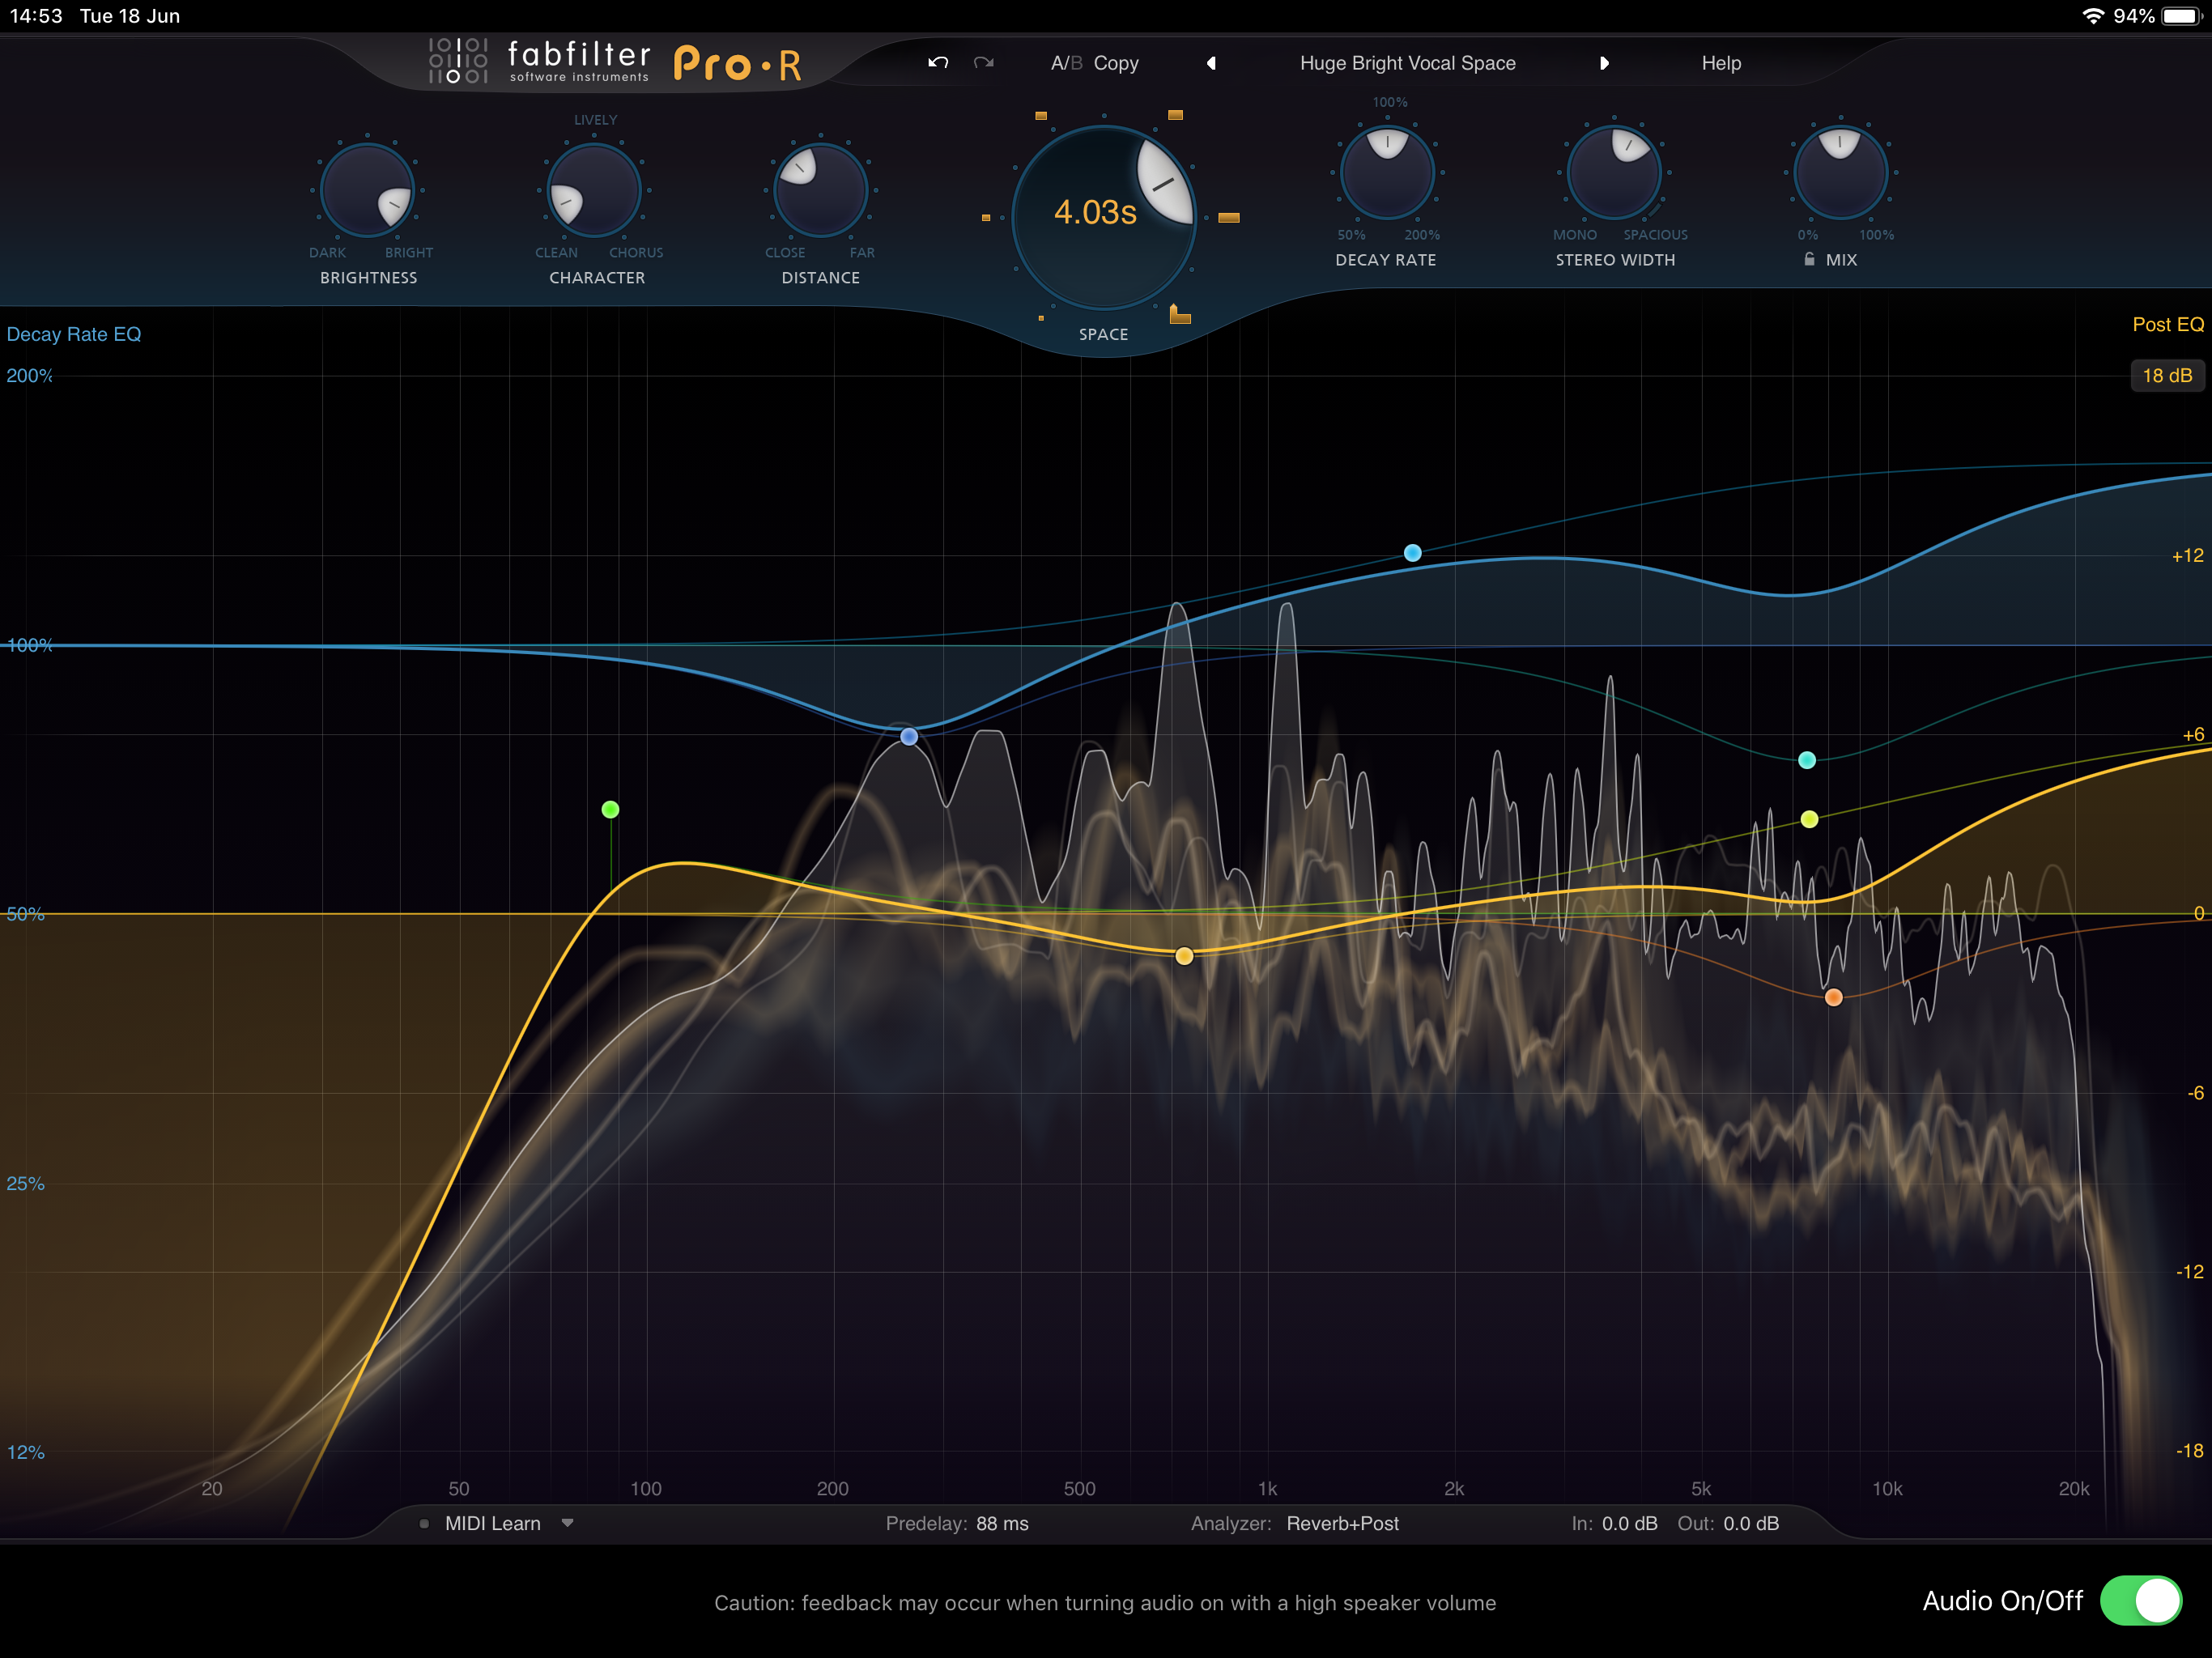Go to next preset arrow
Viewport: 2212px width, 1658px height.
click(1604, 63)
